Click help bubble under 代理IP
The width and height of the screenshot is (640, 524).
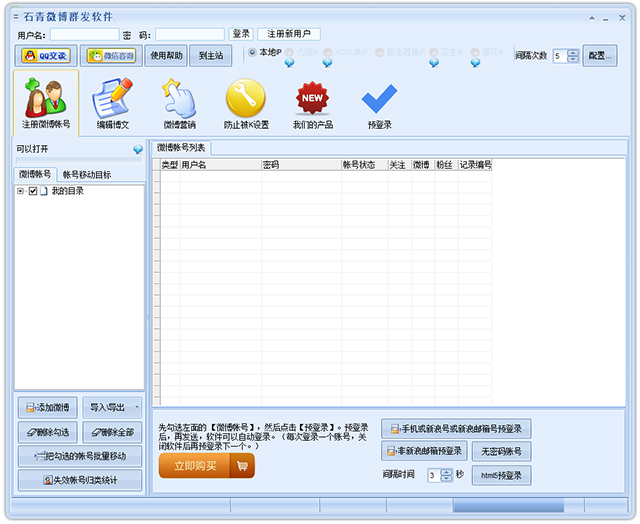pos(289,62)
